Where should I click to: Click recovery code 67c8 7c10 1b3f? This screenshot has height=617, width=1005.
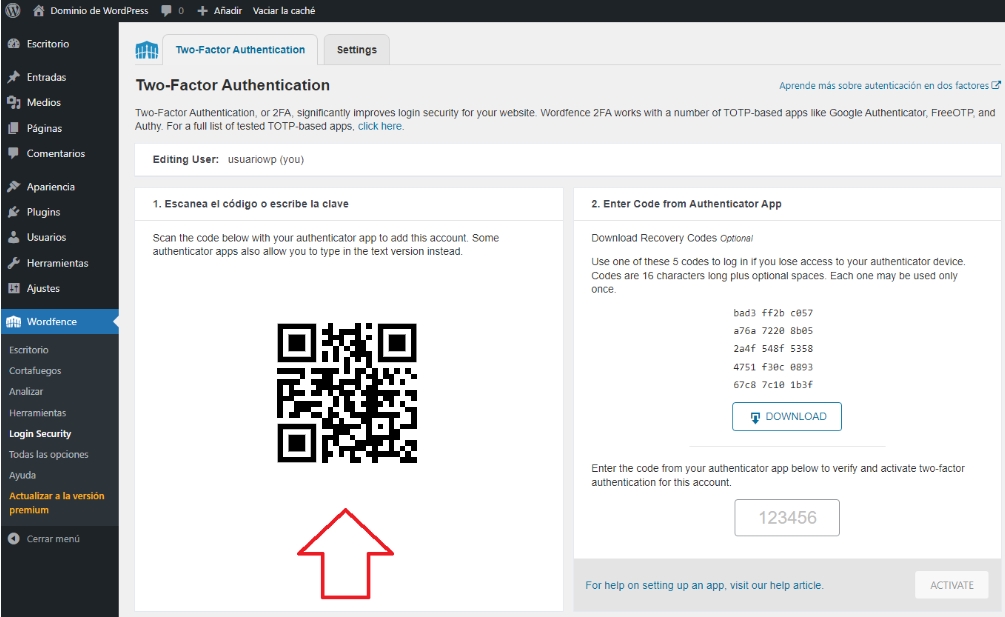pyautogui.click(x=773, y=385)
